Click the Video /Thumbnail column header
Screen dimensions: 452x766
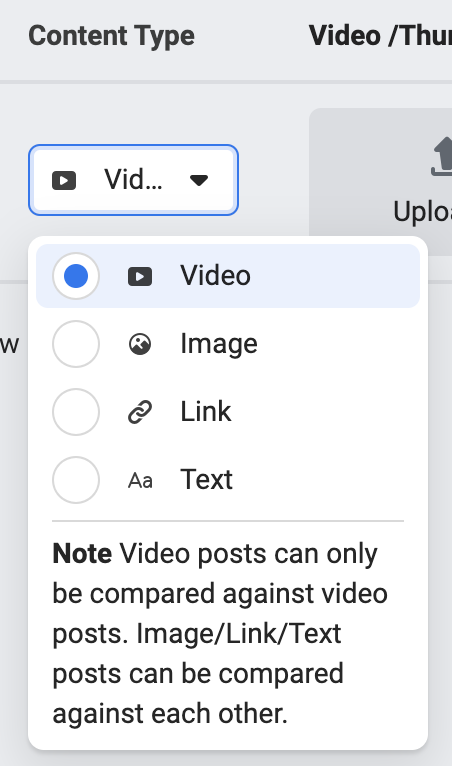[x=380, y=36]
